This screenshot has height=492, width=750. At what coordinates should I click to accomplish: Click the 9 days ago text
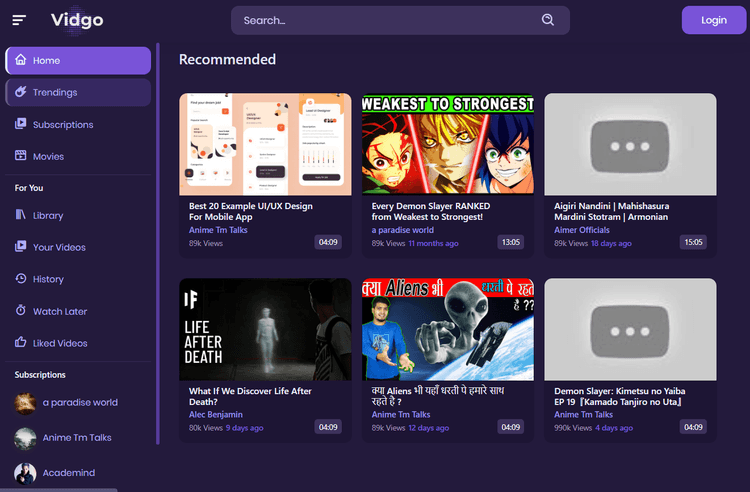coord(244,428)
